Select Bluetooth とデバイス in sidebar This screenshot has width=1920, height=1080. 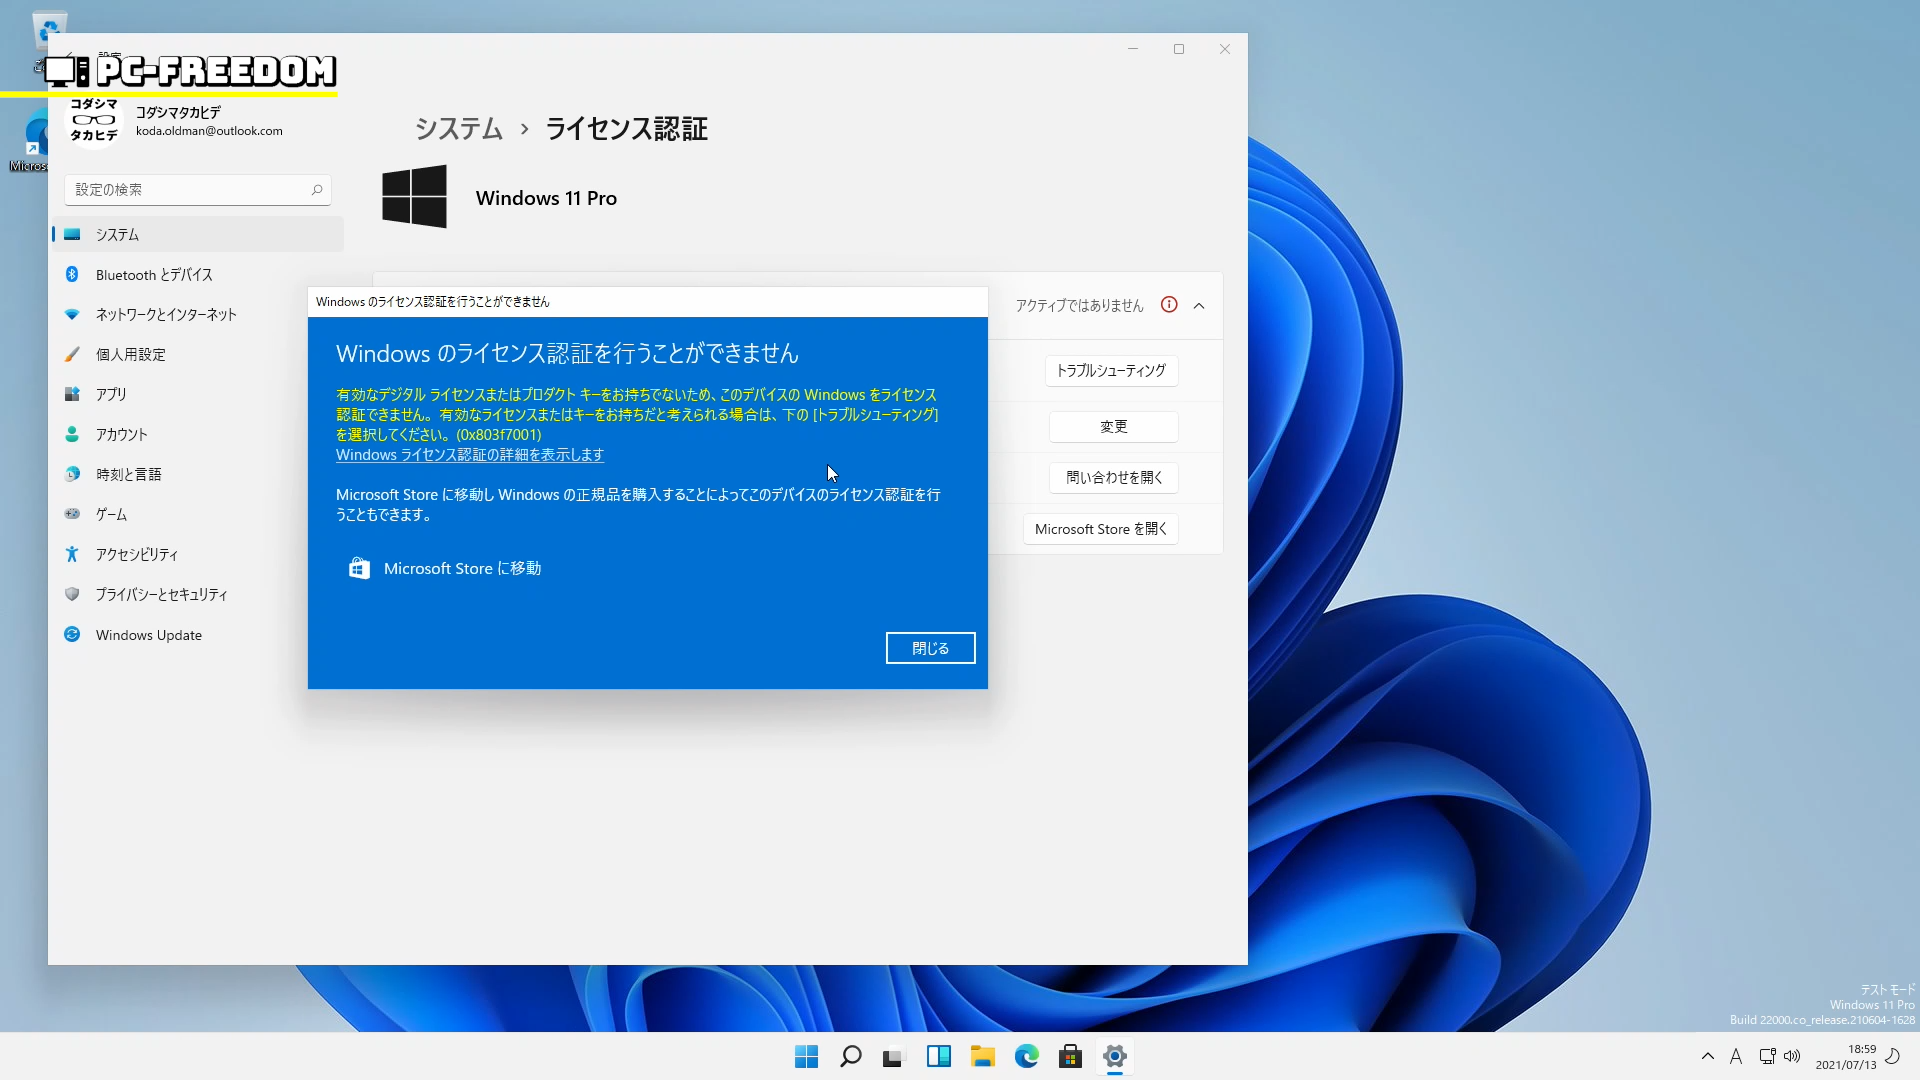click(153, 275)
